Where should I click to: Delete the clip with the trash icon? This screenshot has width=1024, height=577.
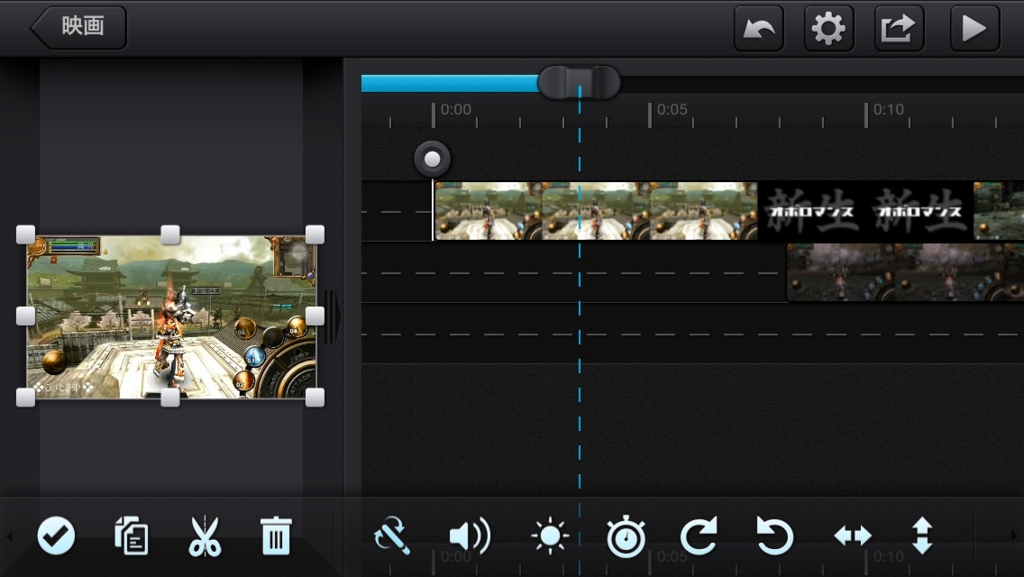(x=276, y=536)
